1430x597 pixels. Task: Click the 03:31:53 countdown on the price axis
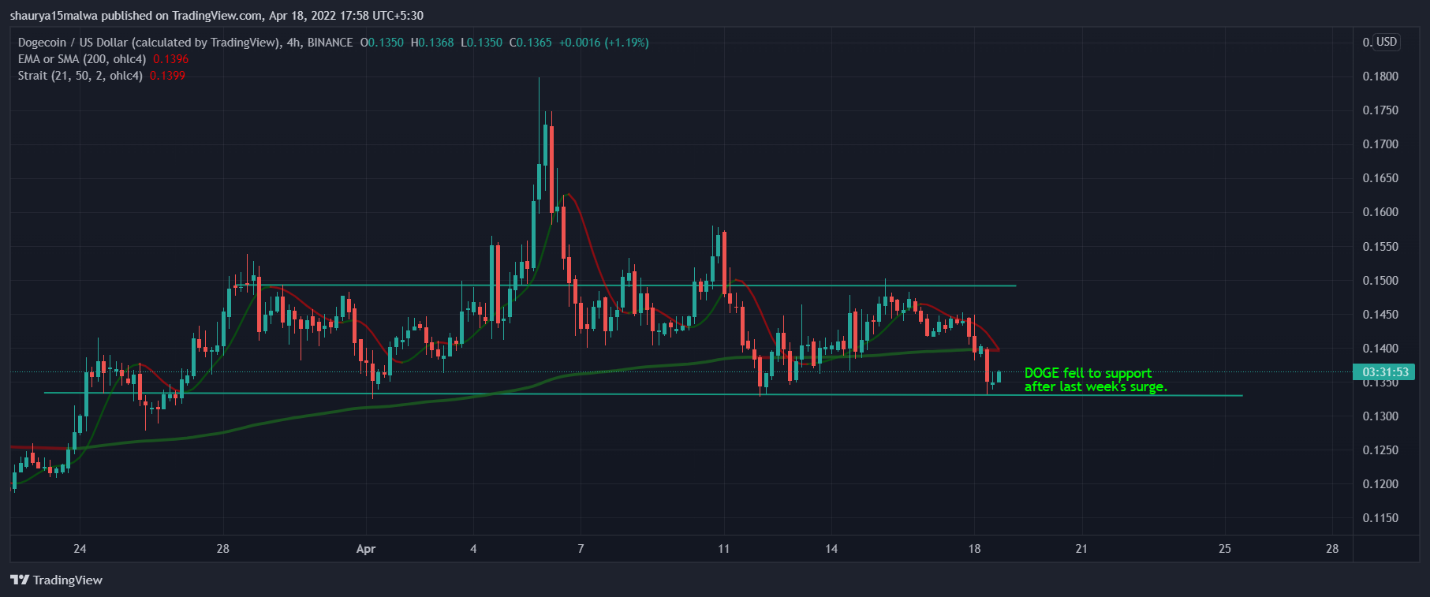click(1383, 371)
